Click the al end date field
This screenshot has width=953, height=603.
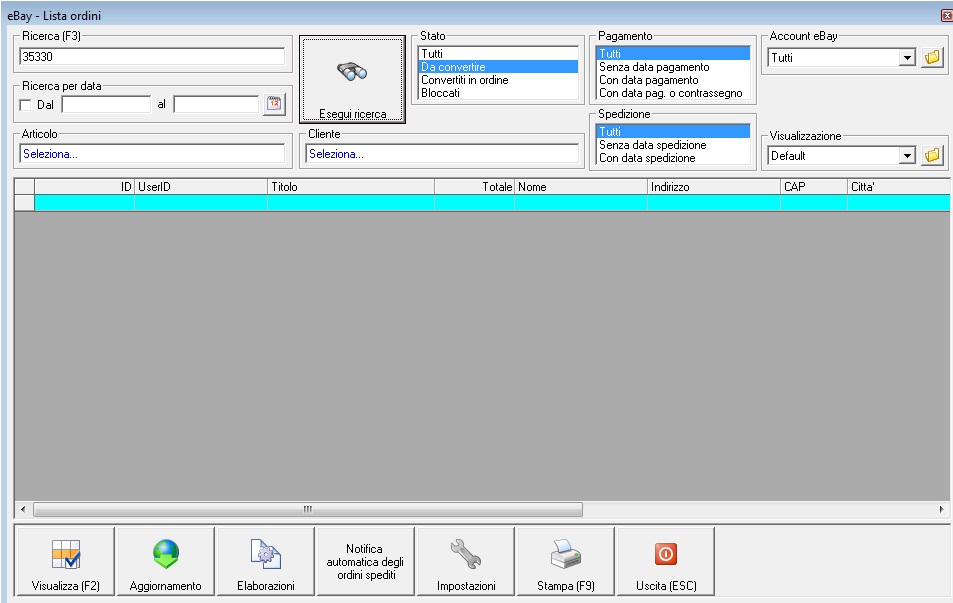[x=216, y=105]
